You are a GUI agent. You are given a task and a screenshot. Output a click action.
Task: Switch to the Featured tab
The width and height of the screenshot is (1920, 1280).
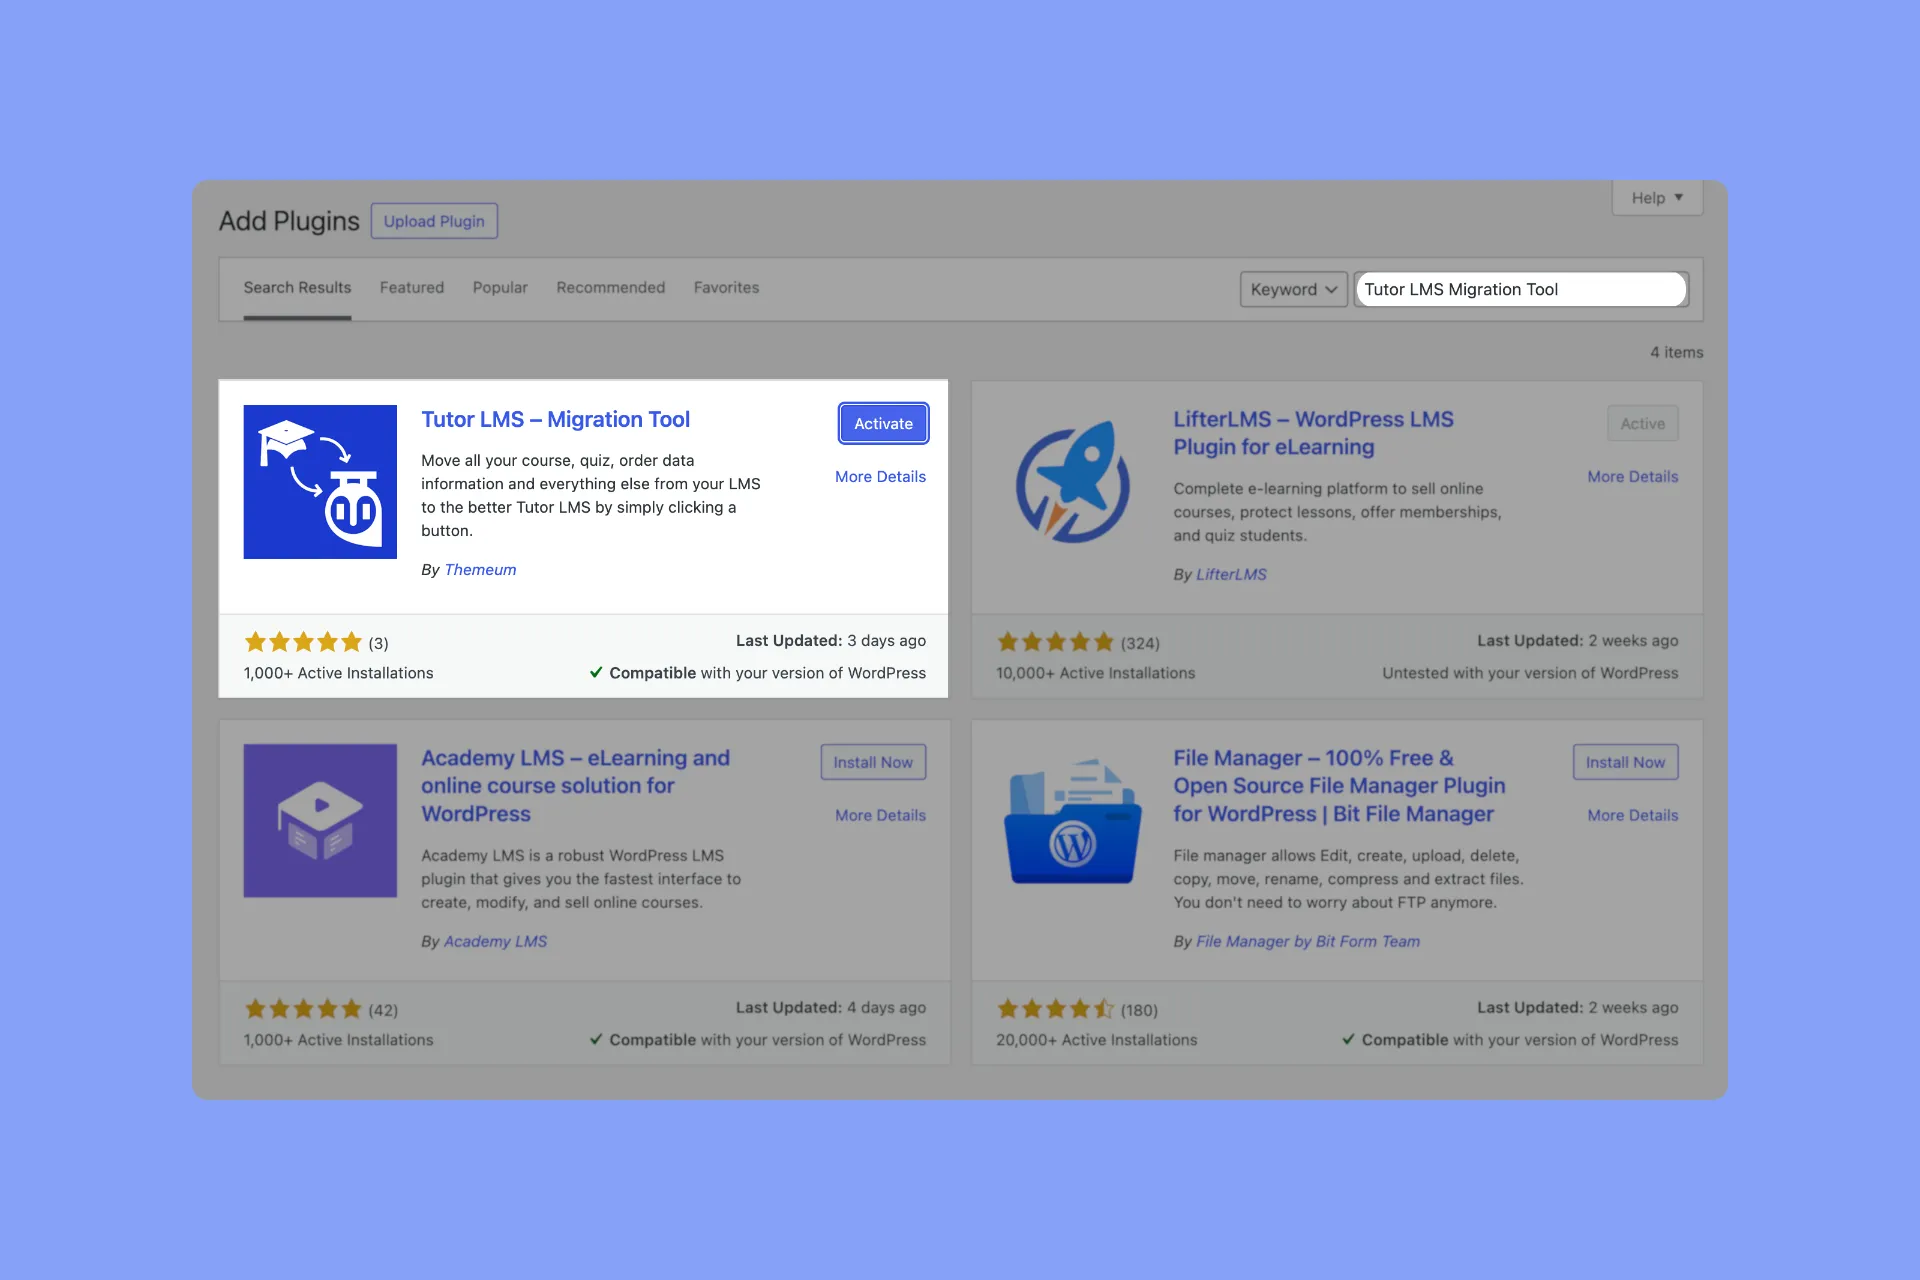point(411,288)
